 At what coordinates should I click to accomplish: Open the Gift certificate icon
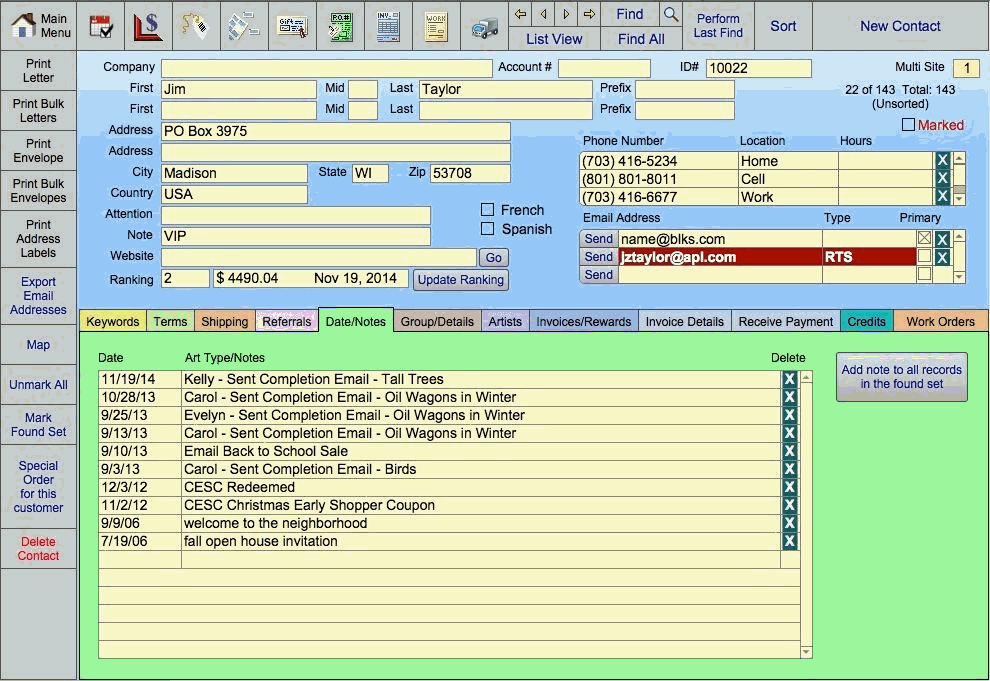[x=292, y=26]
